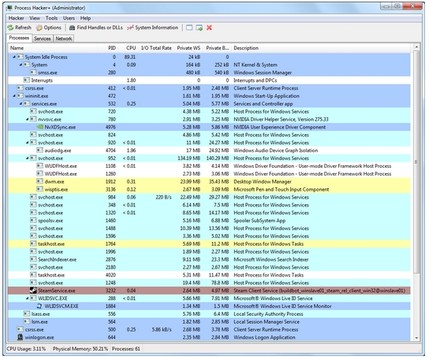Click the winlogon.exe process icon
Screen dimensions: 429x360
[20, 337]
